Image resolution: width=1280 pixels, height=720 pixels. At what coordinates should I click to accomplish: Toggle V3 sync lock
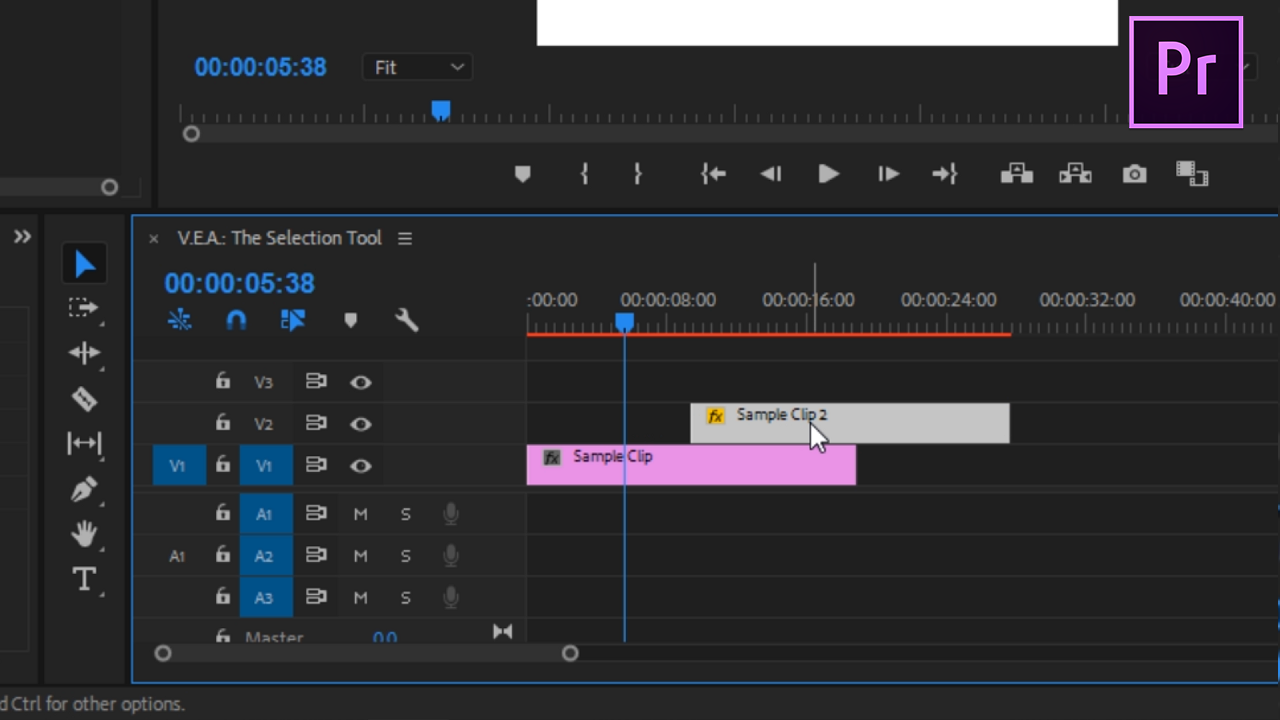pos(316,381)
